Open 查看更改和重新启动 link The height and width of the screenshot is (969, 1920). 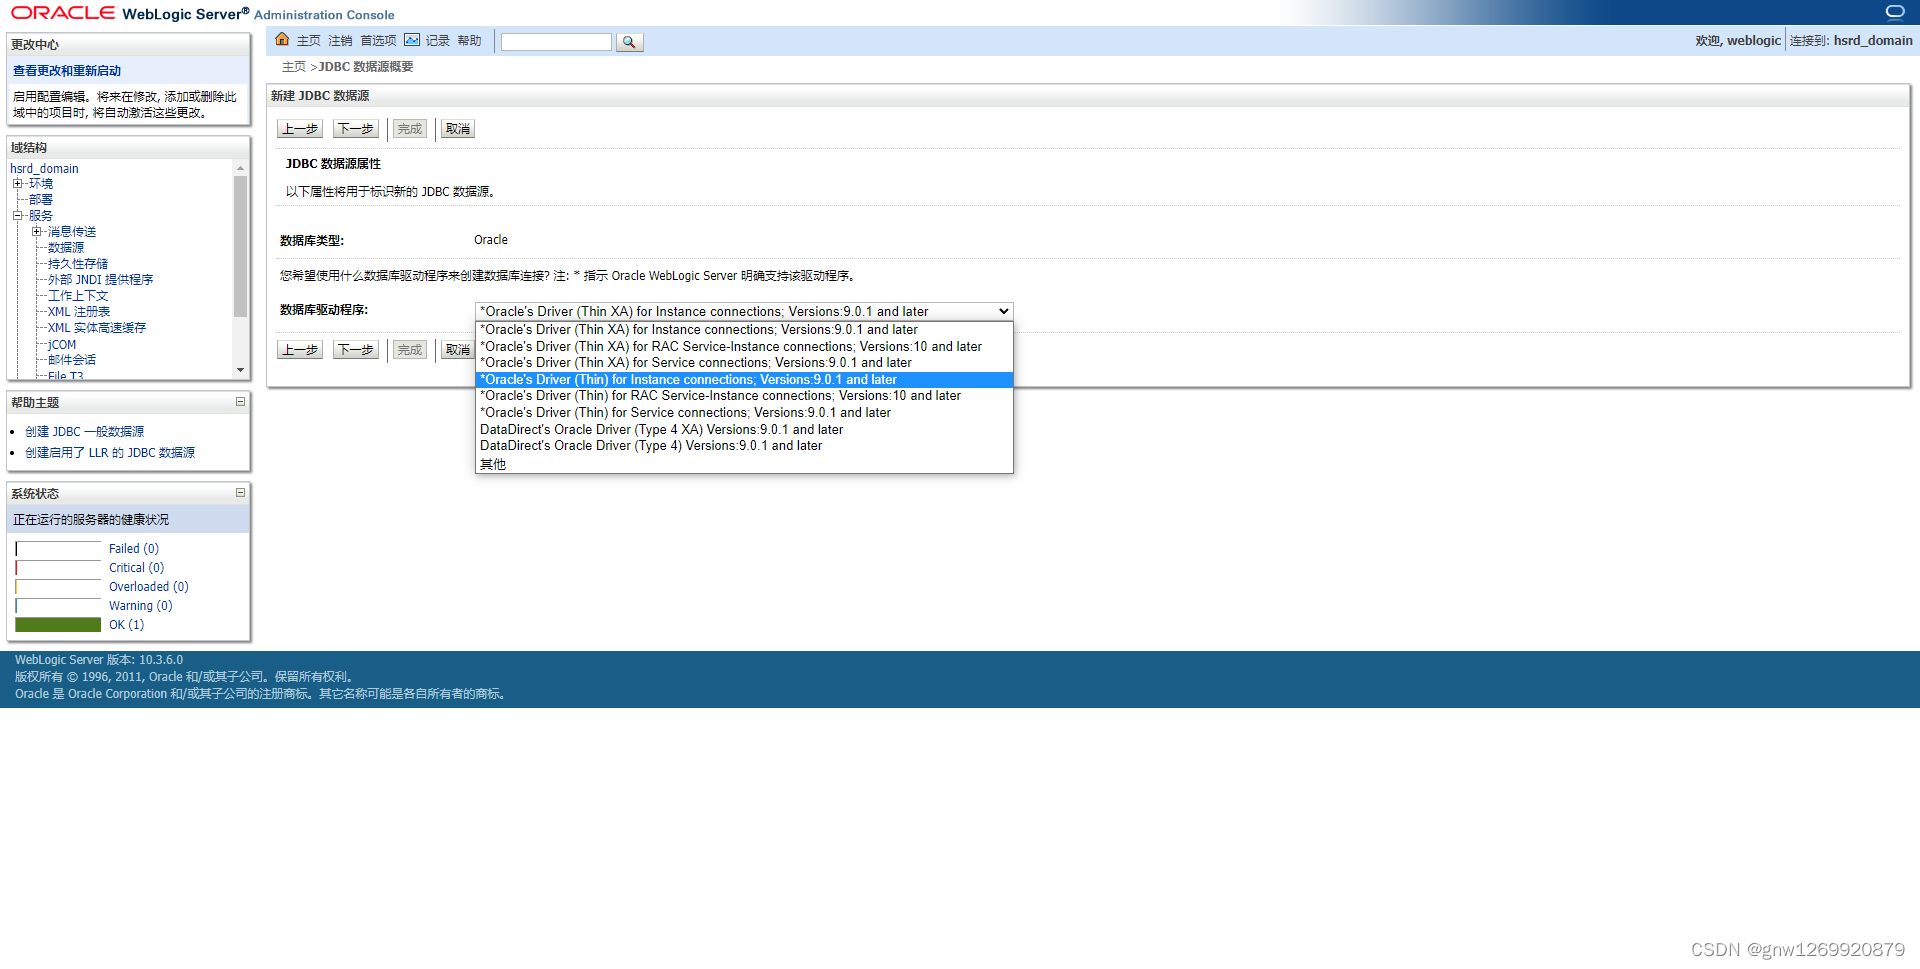click(x=67, y=71)
